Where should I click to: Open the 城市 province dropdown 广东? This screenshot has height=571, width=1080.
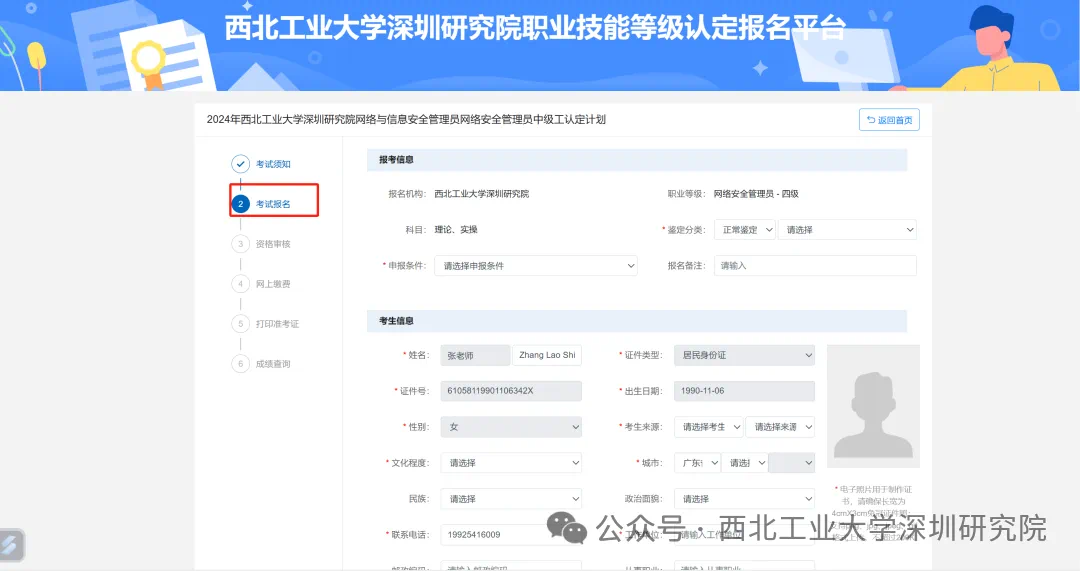[x=698, y=463]
